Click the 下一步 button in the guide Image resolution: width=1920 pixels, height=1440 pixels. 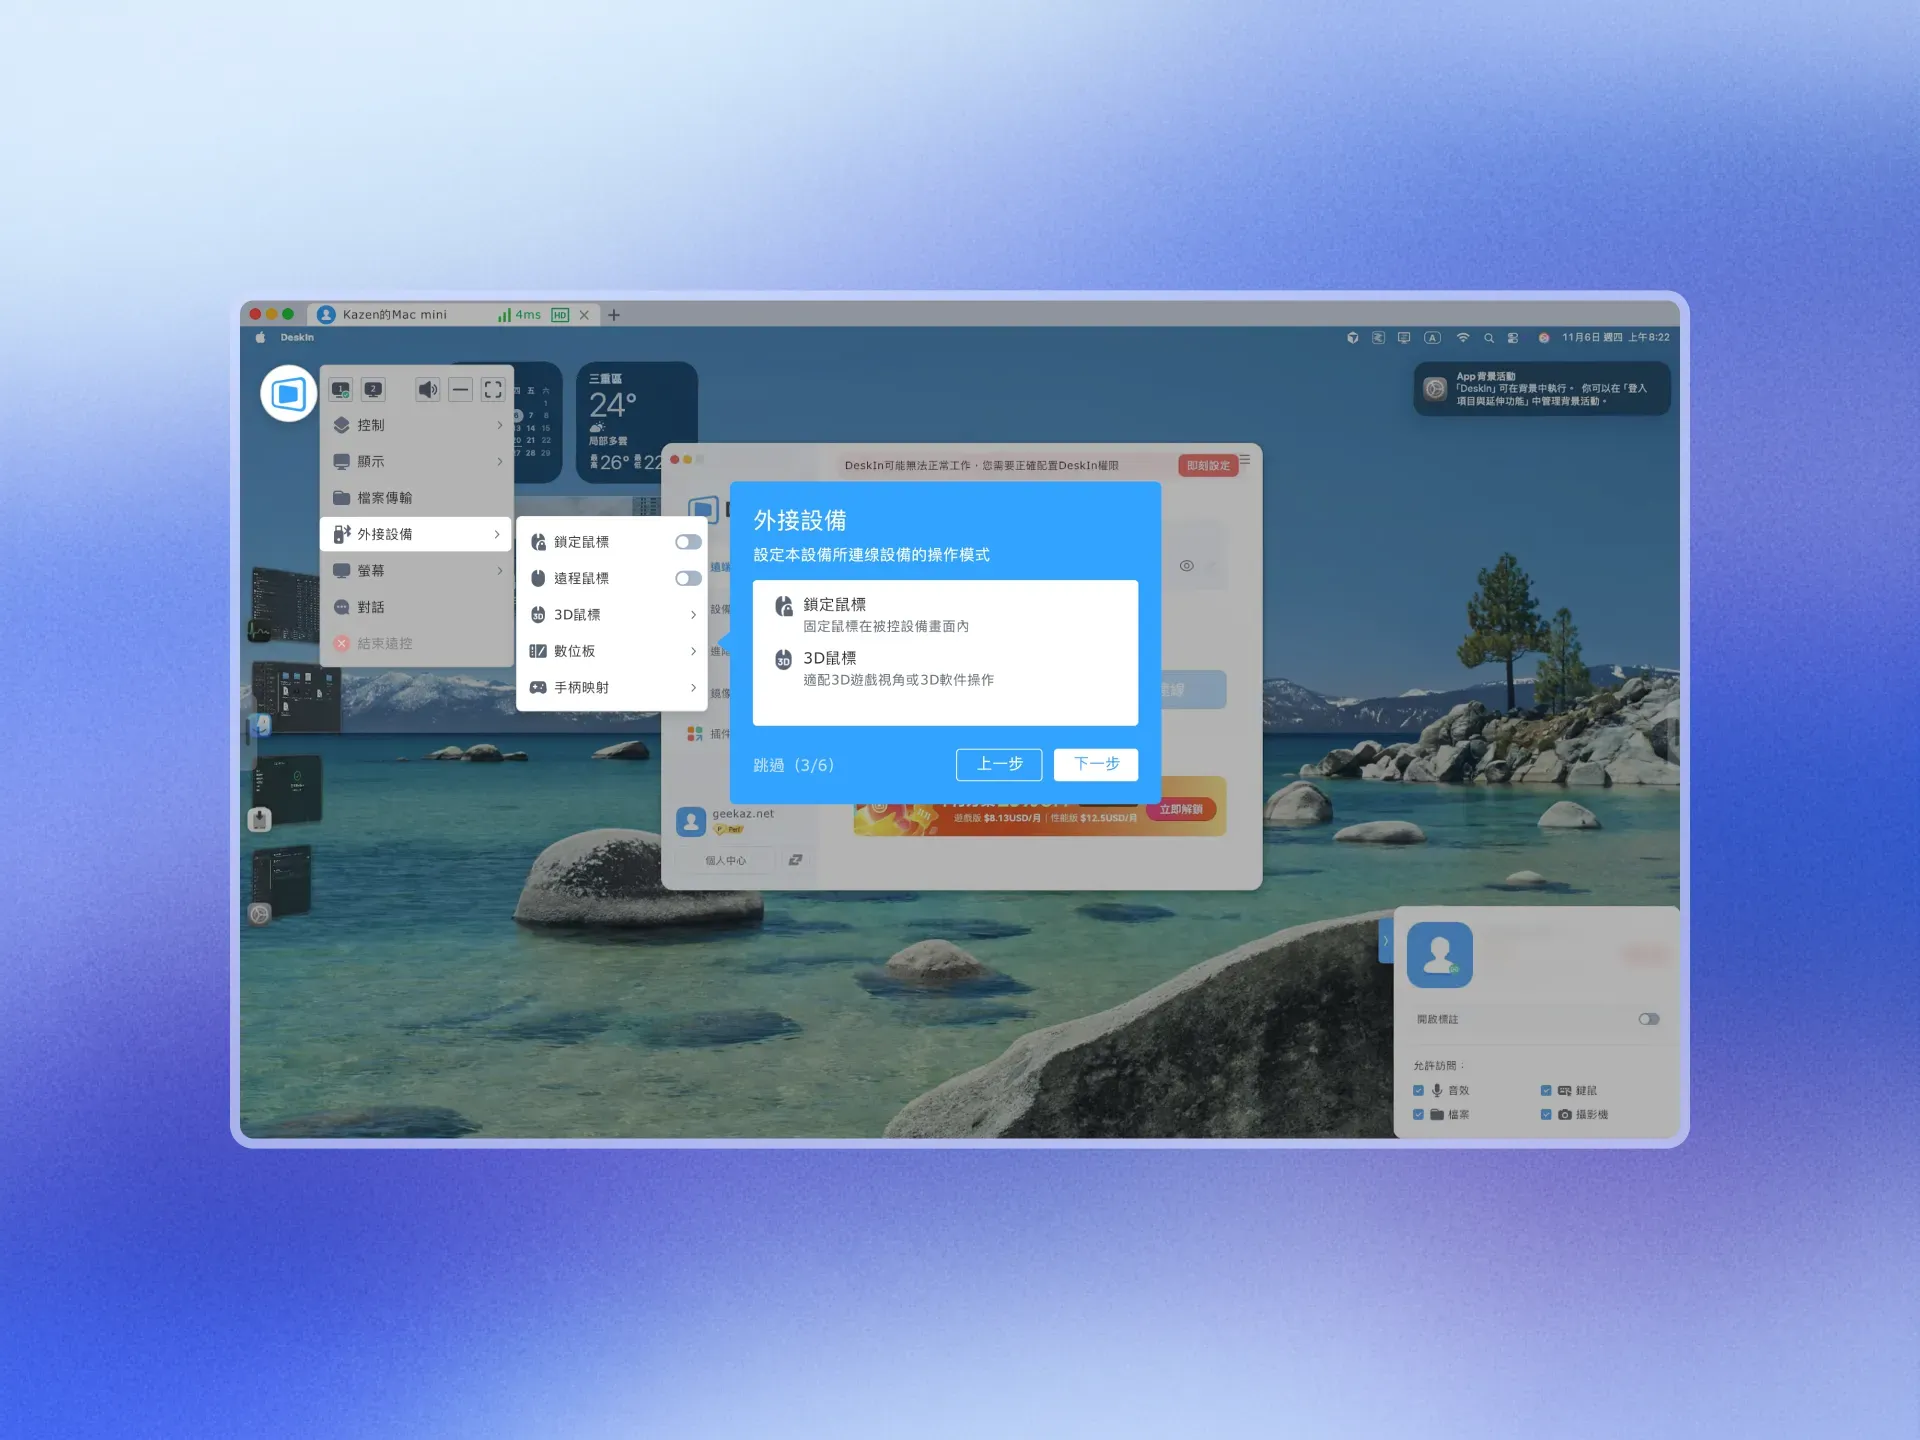[x=1096, y=764]
